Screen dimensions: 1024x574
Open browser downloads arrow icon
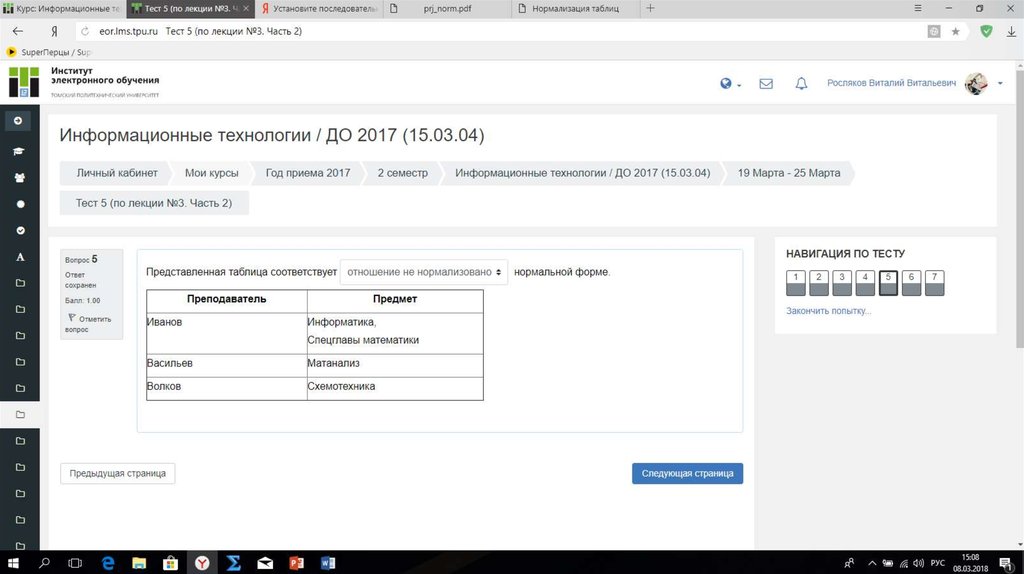click(x=1011, y=31)
